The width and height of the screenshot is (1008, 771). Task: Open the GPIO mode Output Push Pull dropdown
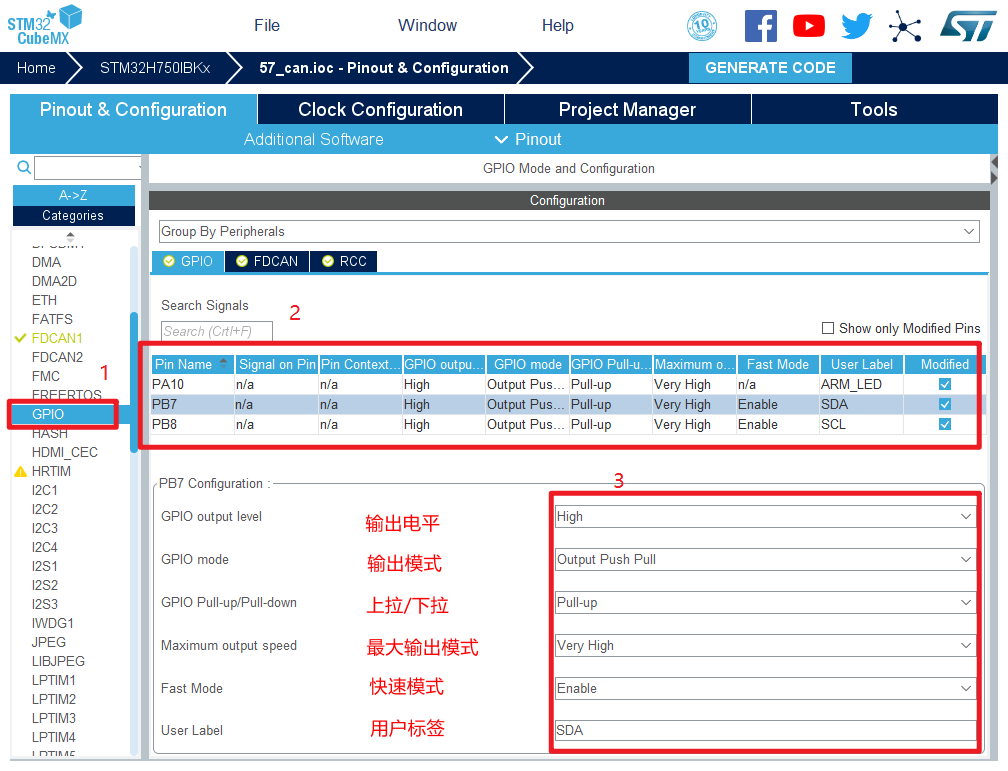coord(765,560)
